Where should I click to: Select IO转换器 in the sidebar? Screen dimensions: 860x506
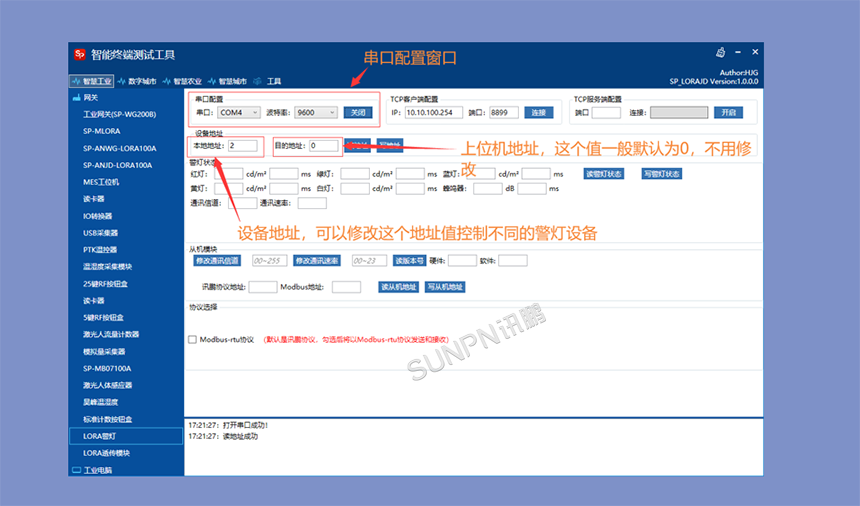(98, 216)
